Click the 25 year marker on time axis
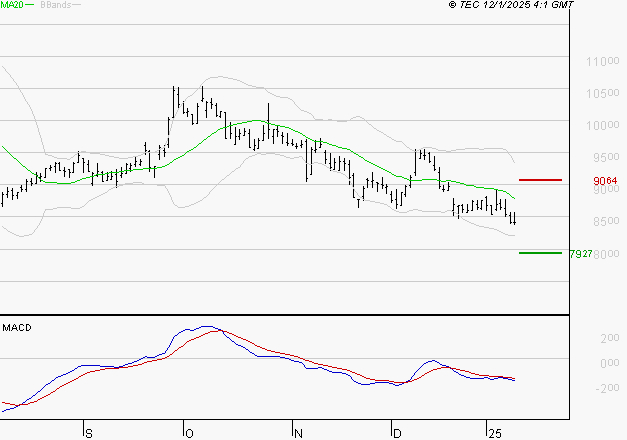Image resolution: width=627 pixels, height=440 pixels. coord(495,434)
